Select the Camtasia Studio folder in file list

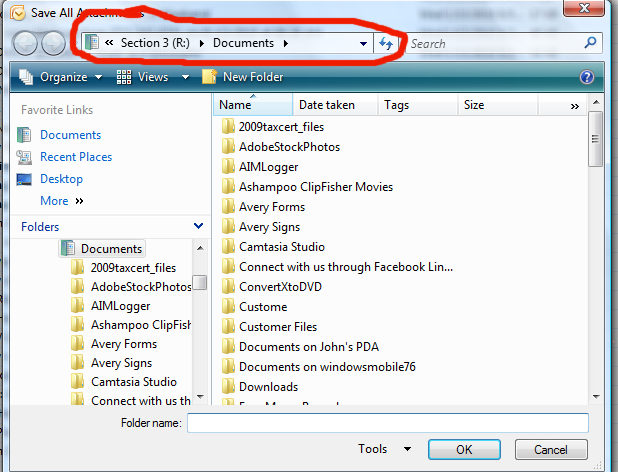tap(282, 247)
